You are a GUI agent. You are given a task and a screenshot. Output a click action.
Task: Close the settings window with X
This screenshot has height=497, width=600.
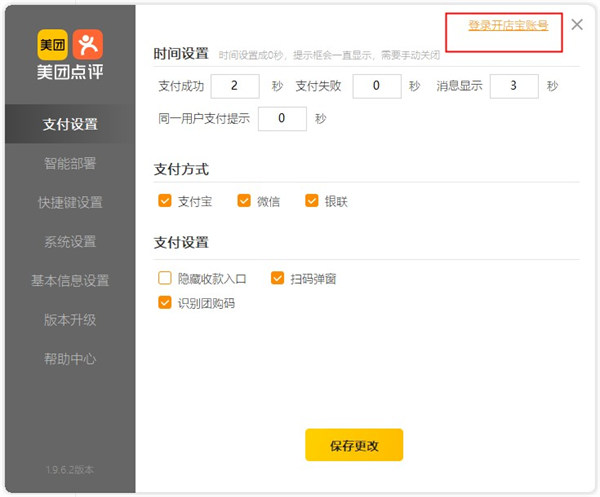click(x=577, y=25)
